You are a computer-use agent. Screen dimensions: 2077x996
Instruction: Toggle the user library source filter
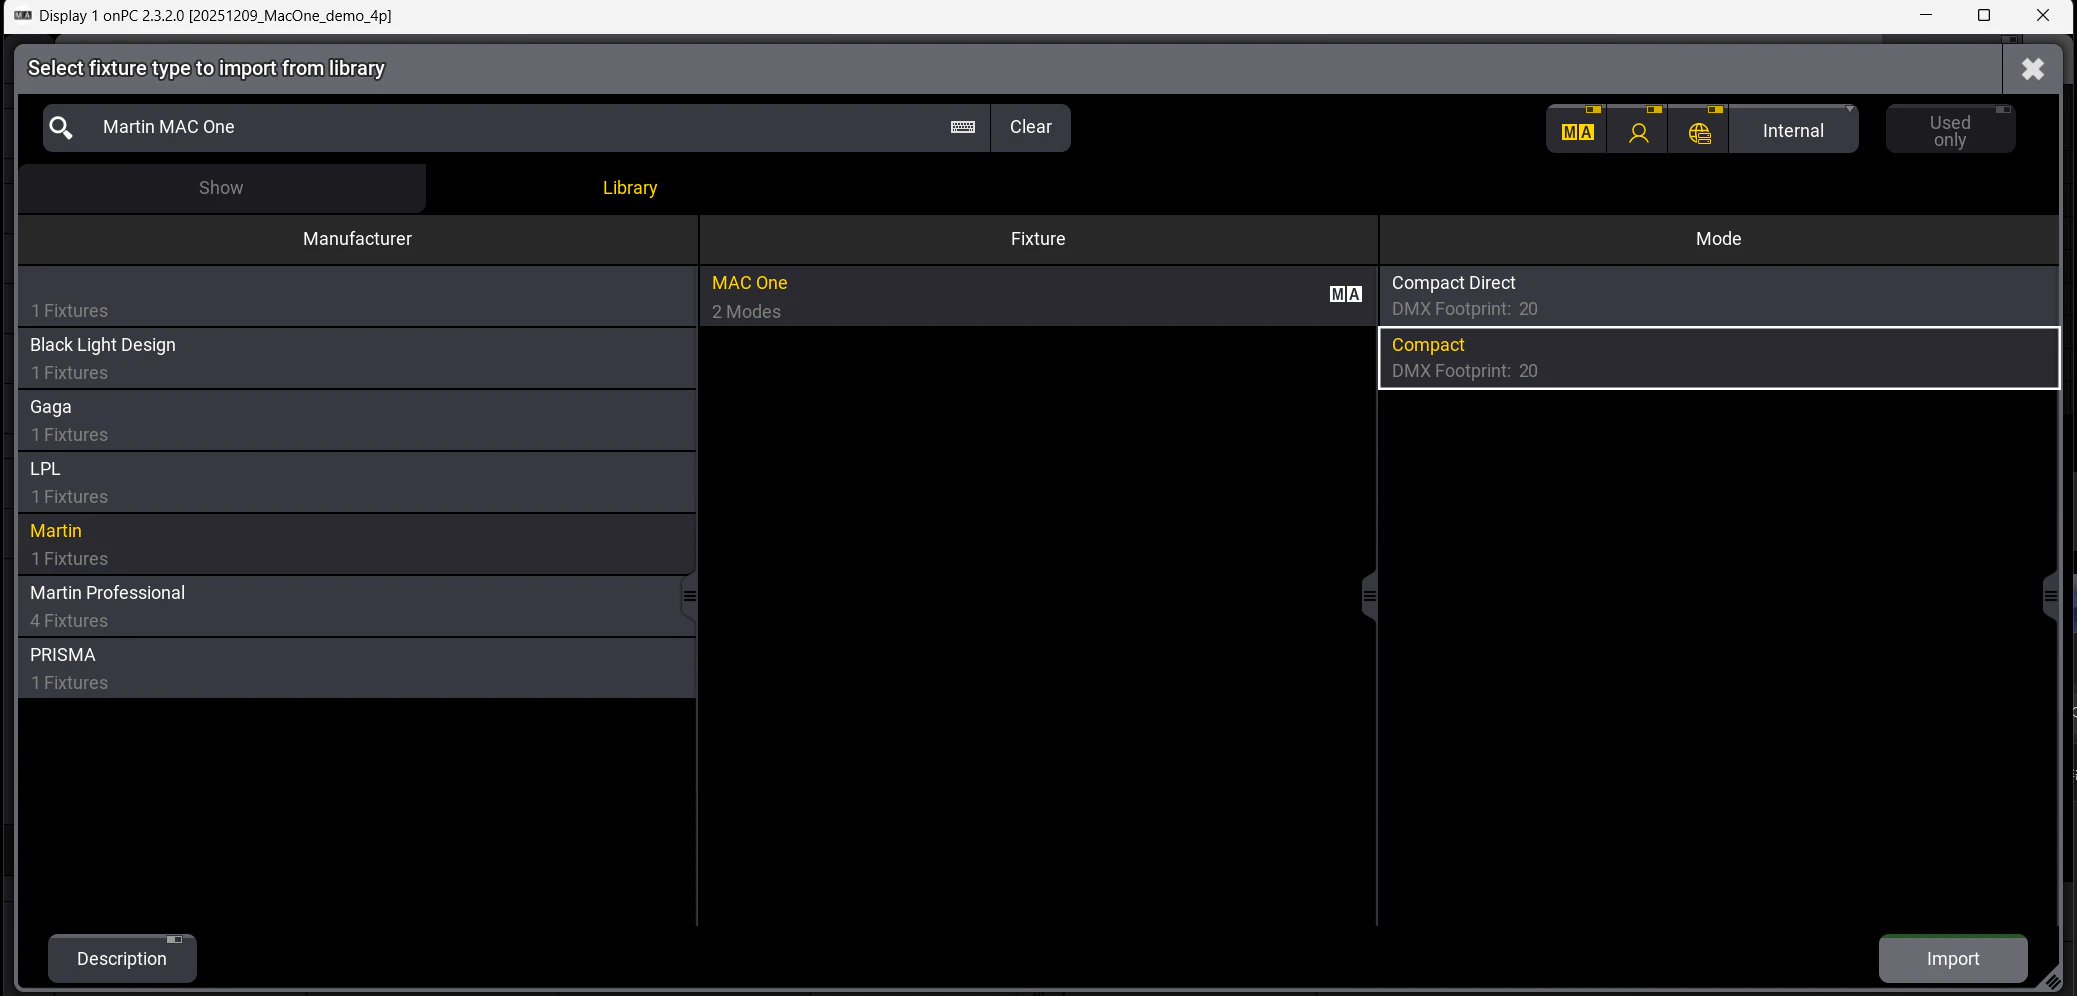coord(1638,130)
